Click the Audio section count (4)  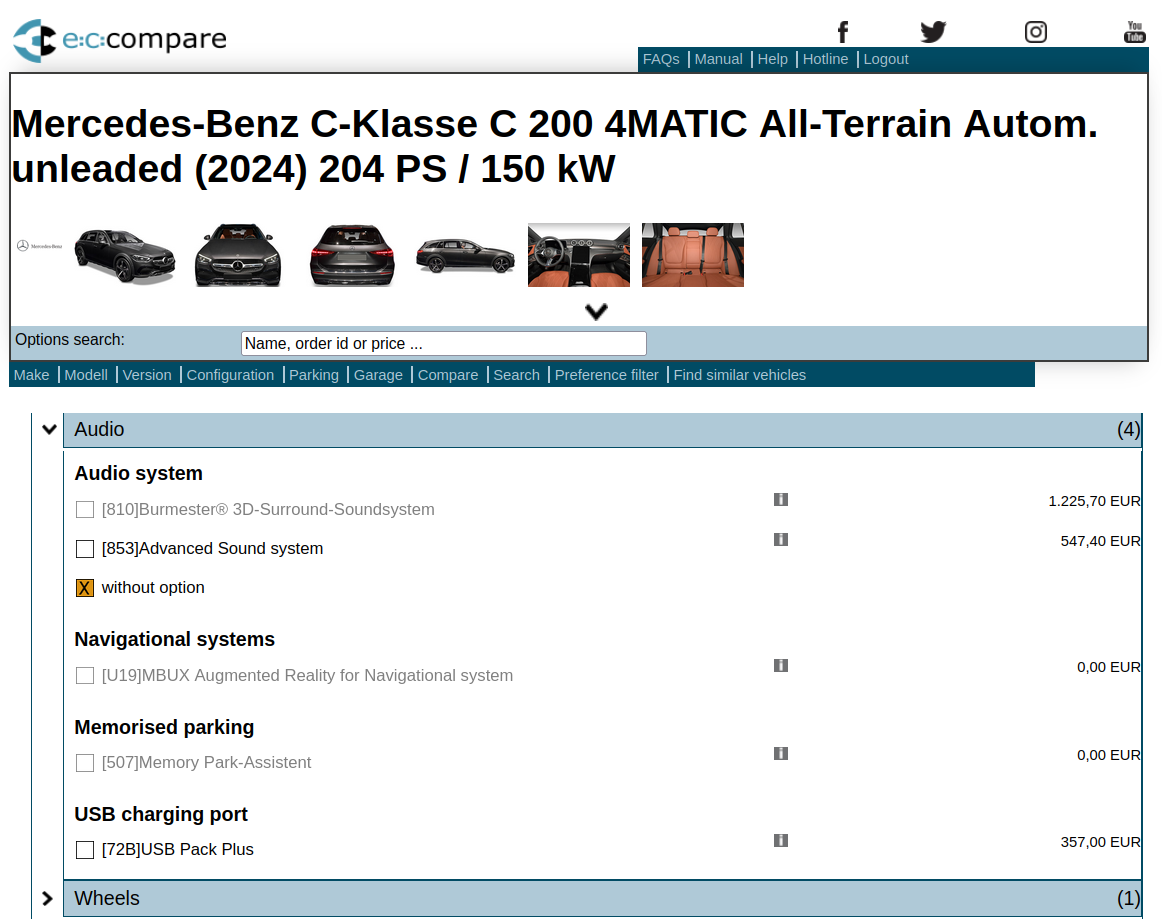[x=1129, y=430]
